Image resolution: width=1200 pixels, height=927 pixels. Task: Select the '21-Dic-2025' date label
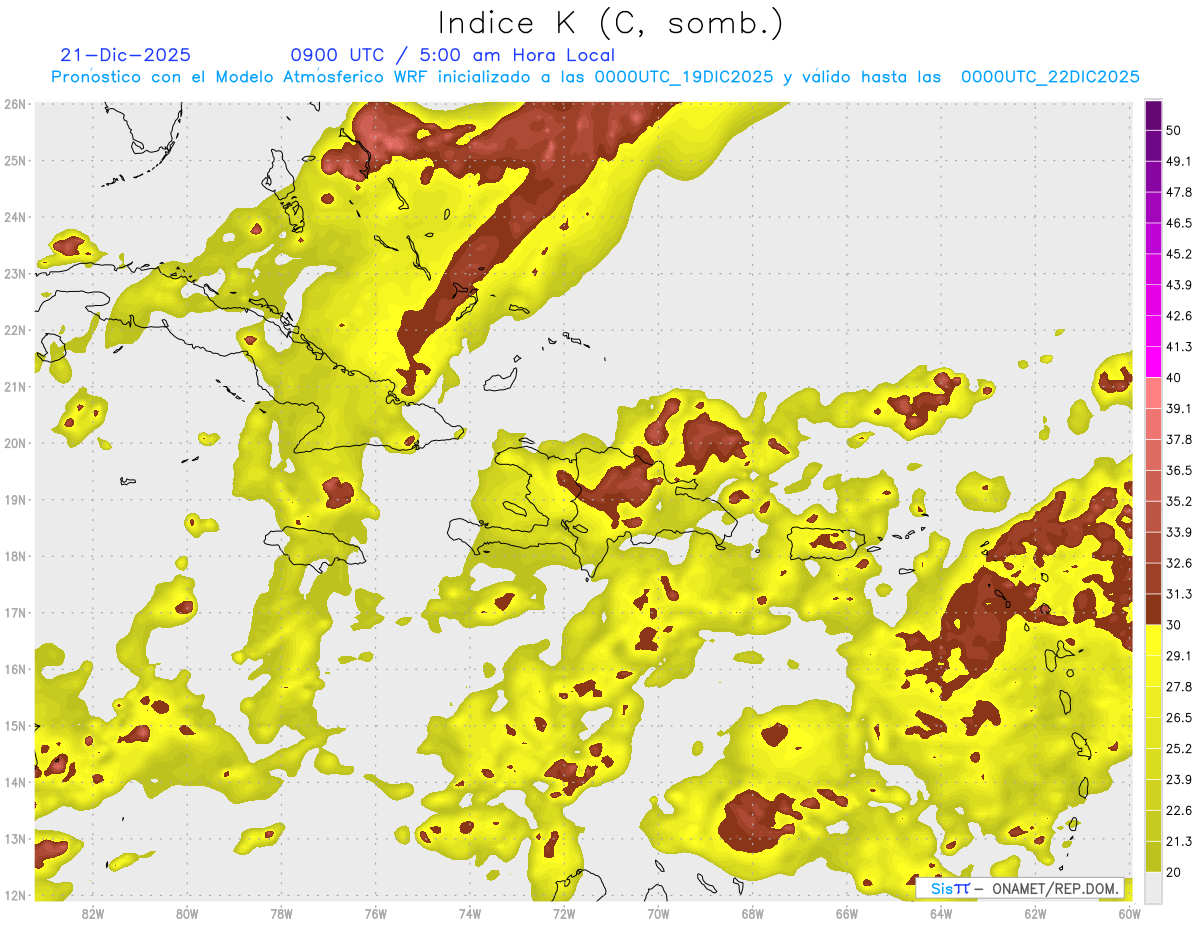(x=126, y=56)
